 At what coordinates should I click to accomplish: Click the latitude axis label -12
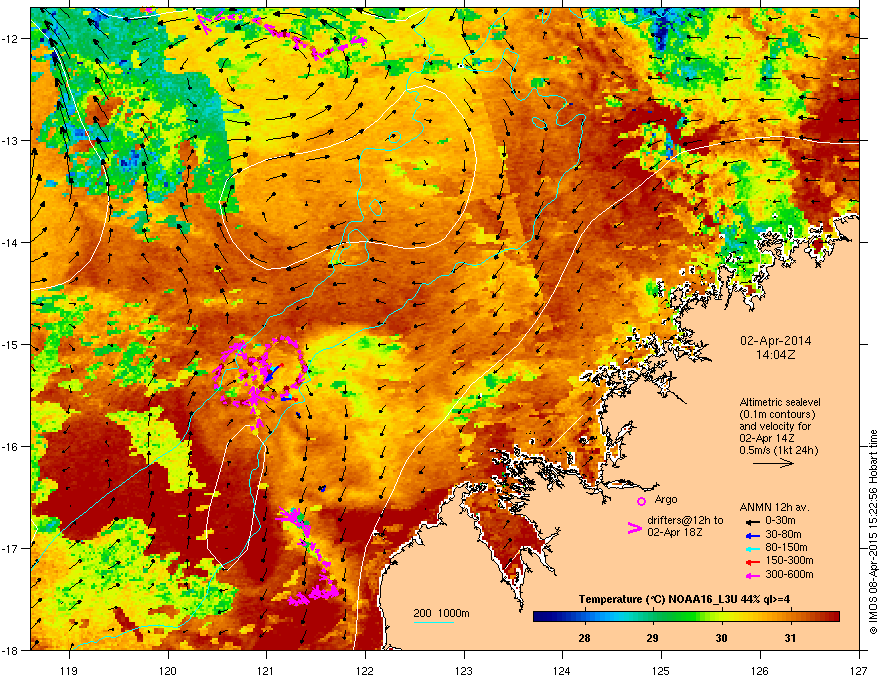point(11,39)
